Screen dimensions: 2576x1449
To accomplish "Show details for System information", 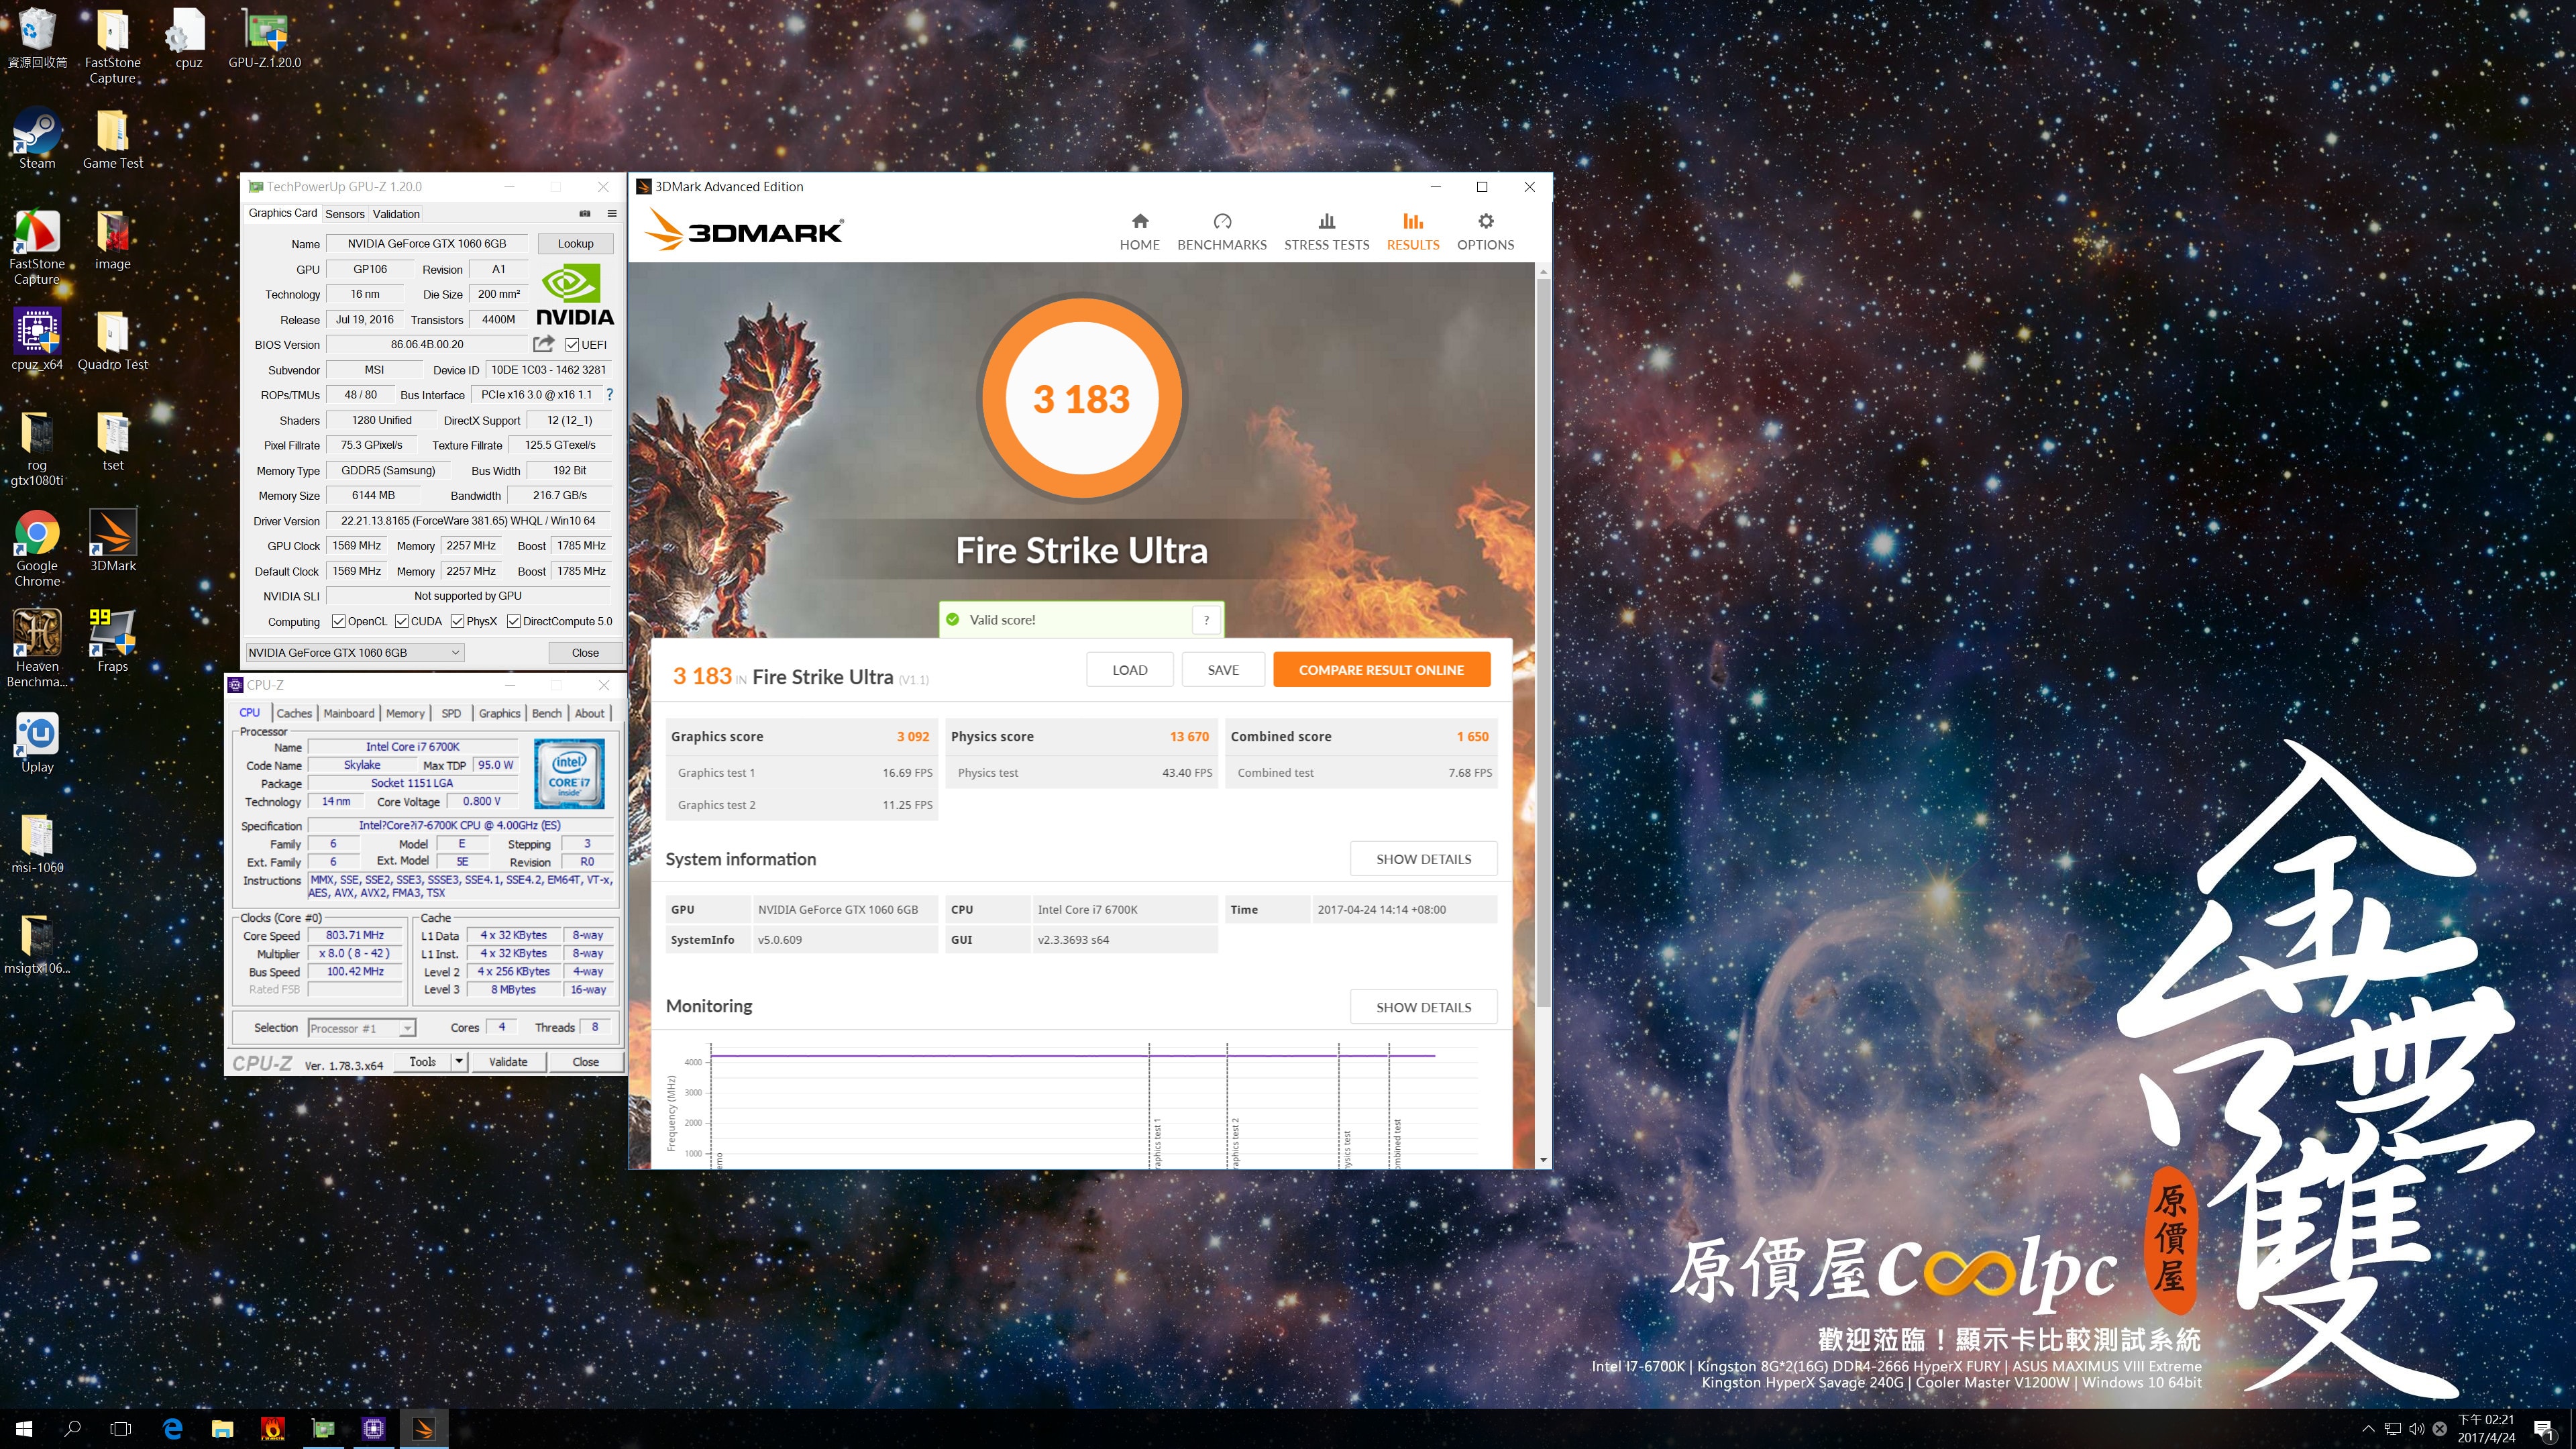I will 1423,859.
